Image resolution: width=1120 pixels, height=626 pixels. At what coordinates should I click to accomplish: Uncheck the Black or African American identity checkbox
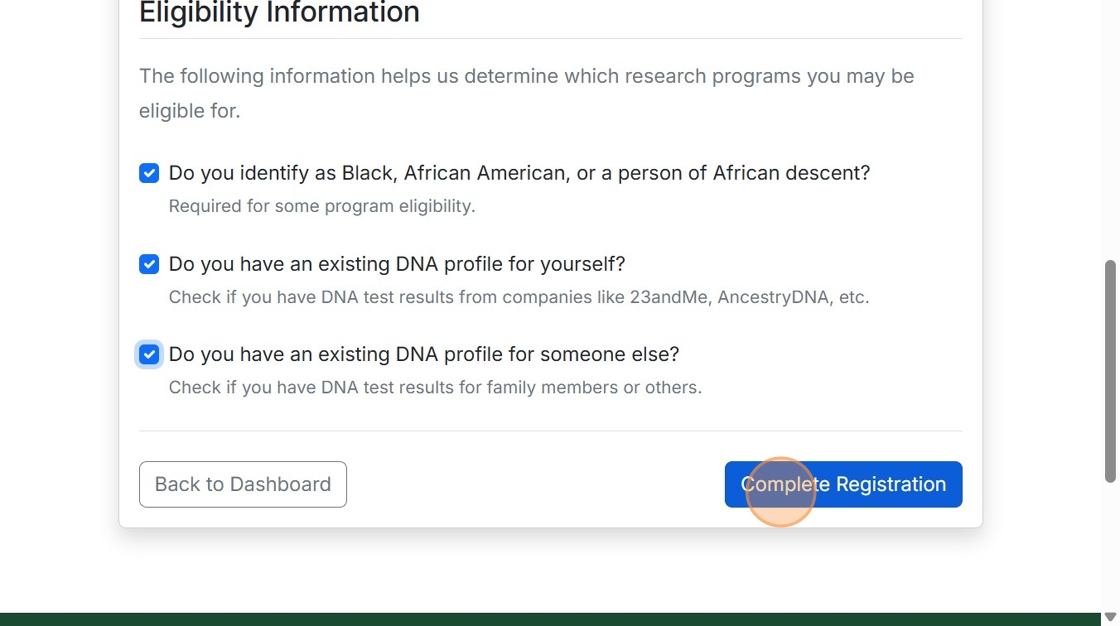(149, 173)
